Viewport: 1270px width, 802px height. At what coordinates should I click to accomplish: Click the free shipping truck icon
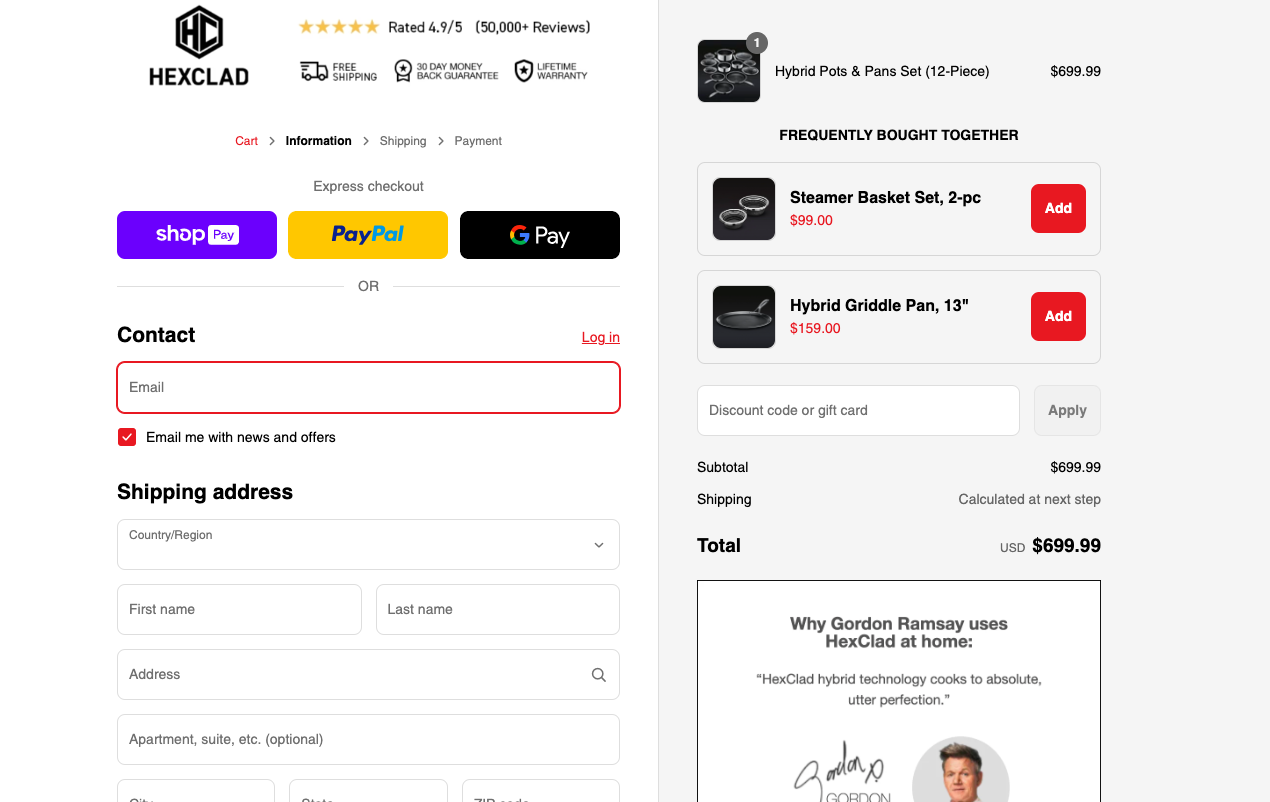click(x=314, y=71)
